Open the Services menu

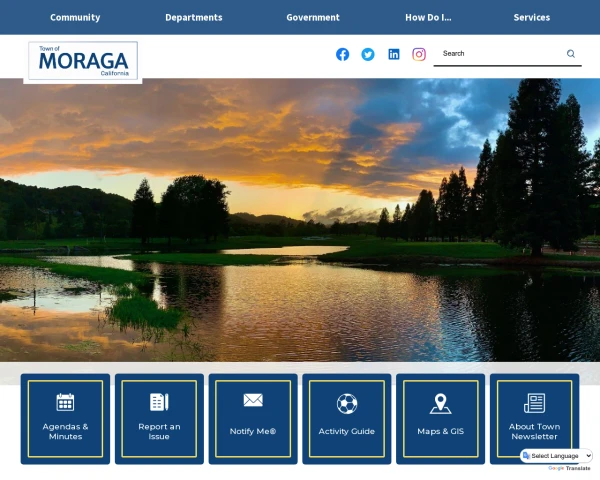[531, 17]
